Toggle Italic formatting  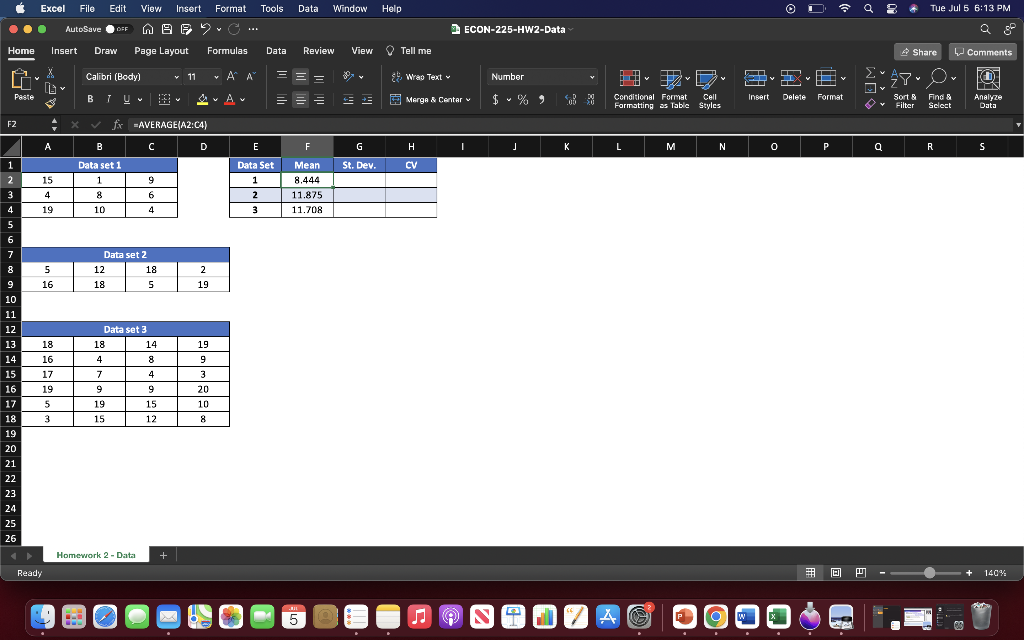pyautogui.click(x=108, y=99)
